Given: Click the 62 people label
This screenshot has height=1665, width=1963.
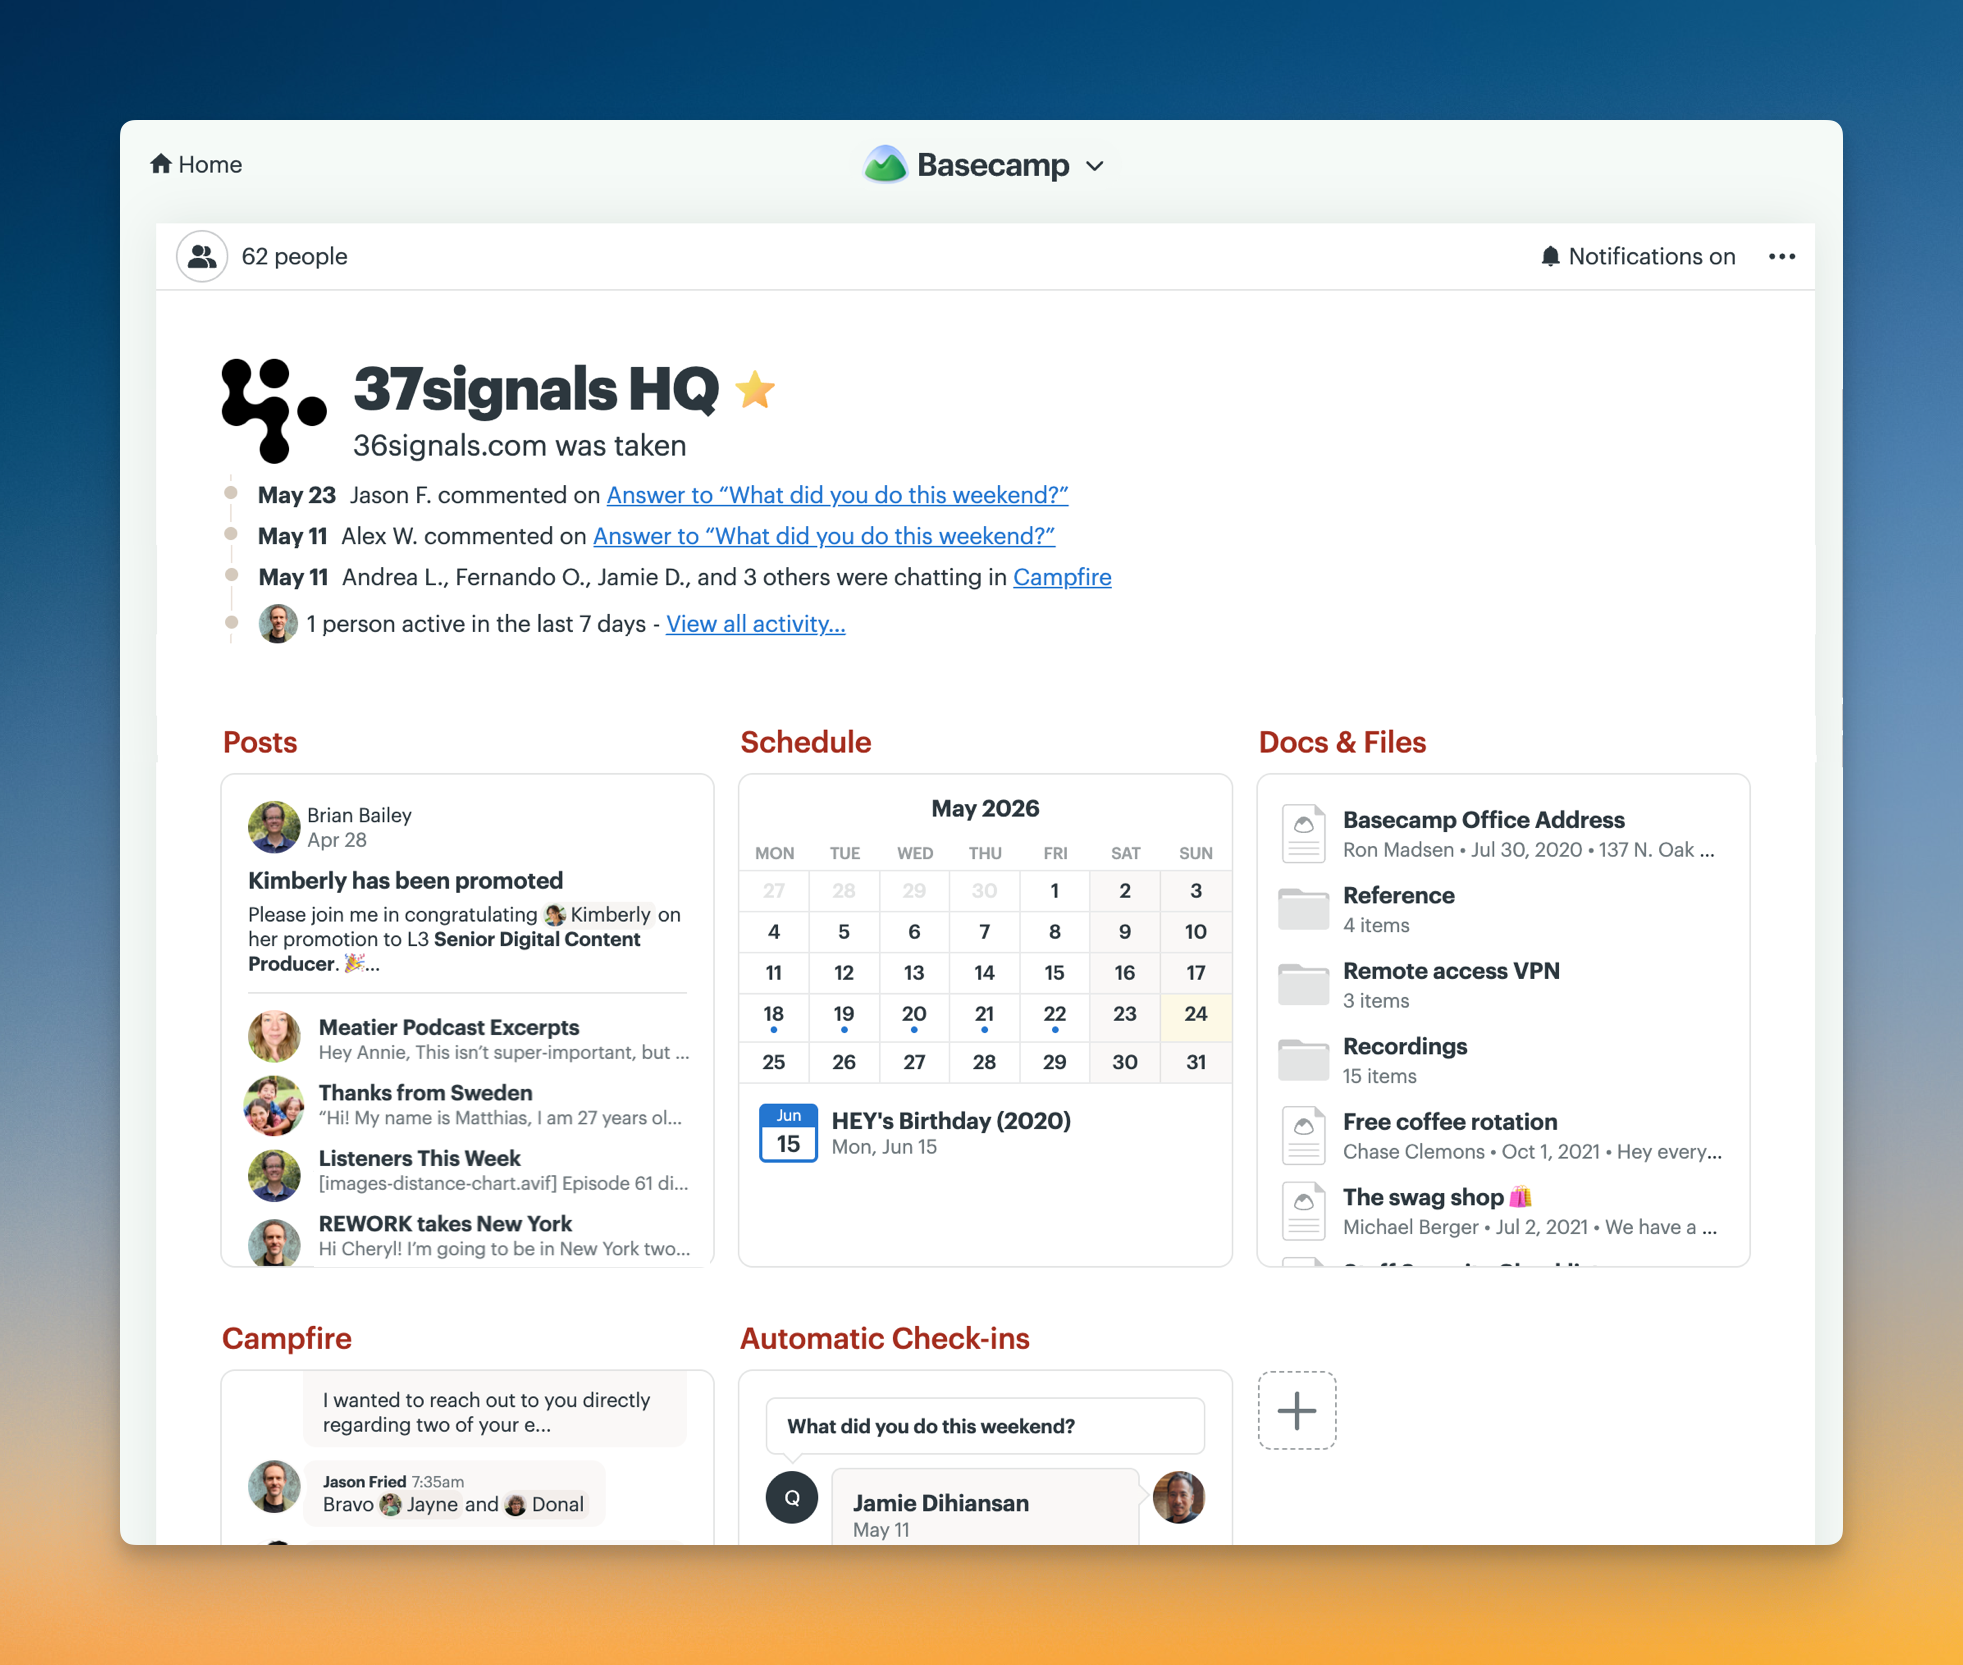Looking at the screenshot, I should (294, 257).
